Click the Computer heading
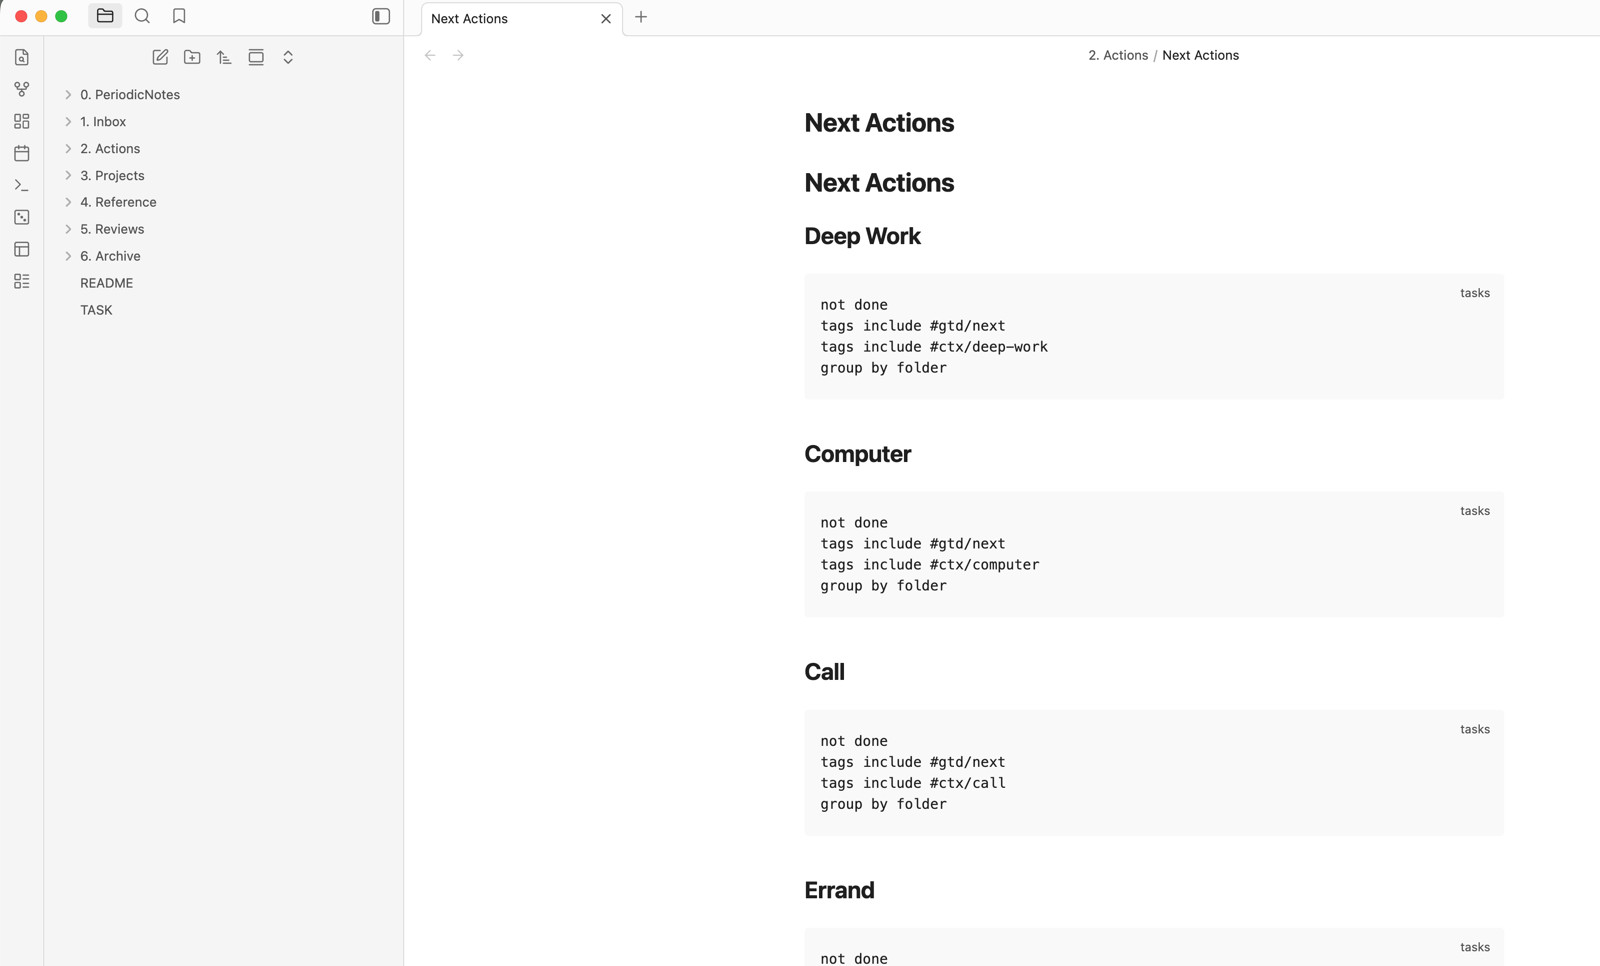The image size is (1600, 966). click(857, 454)
